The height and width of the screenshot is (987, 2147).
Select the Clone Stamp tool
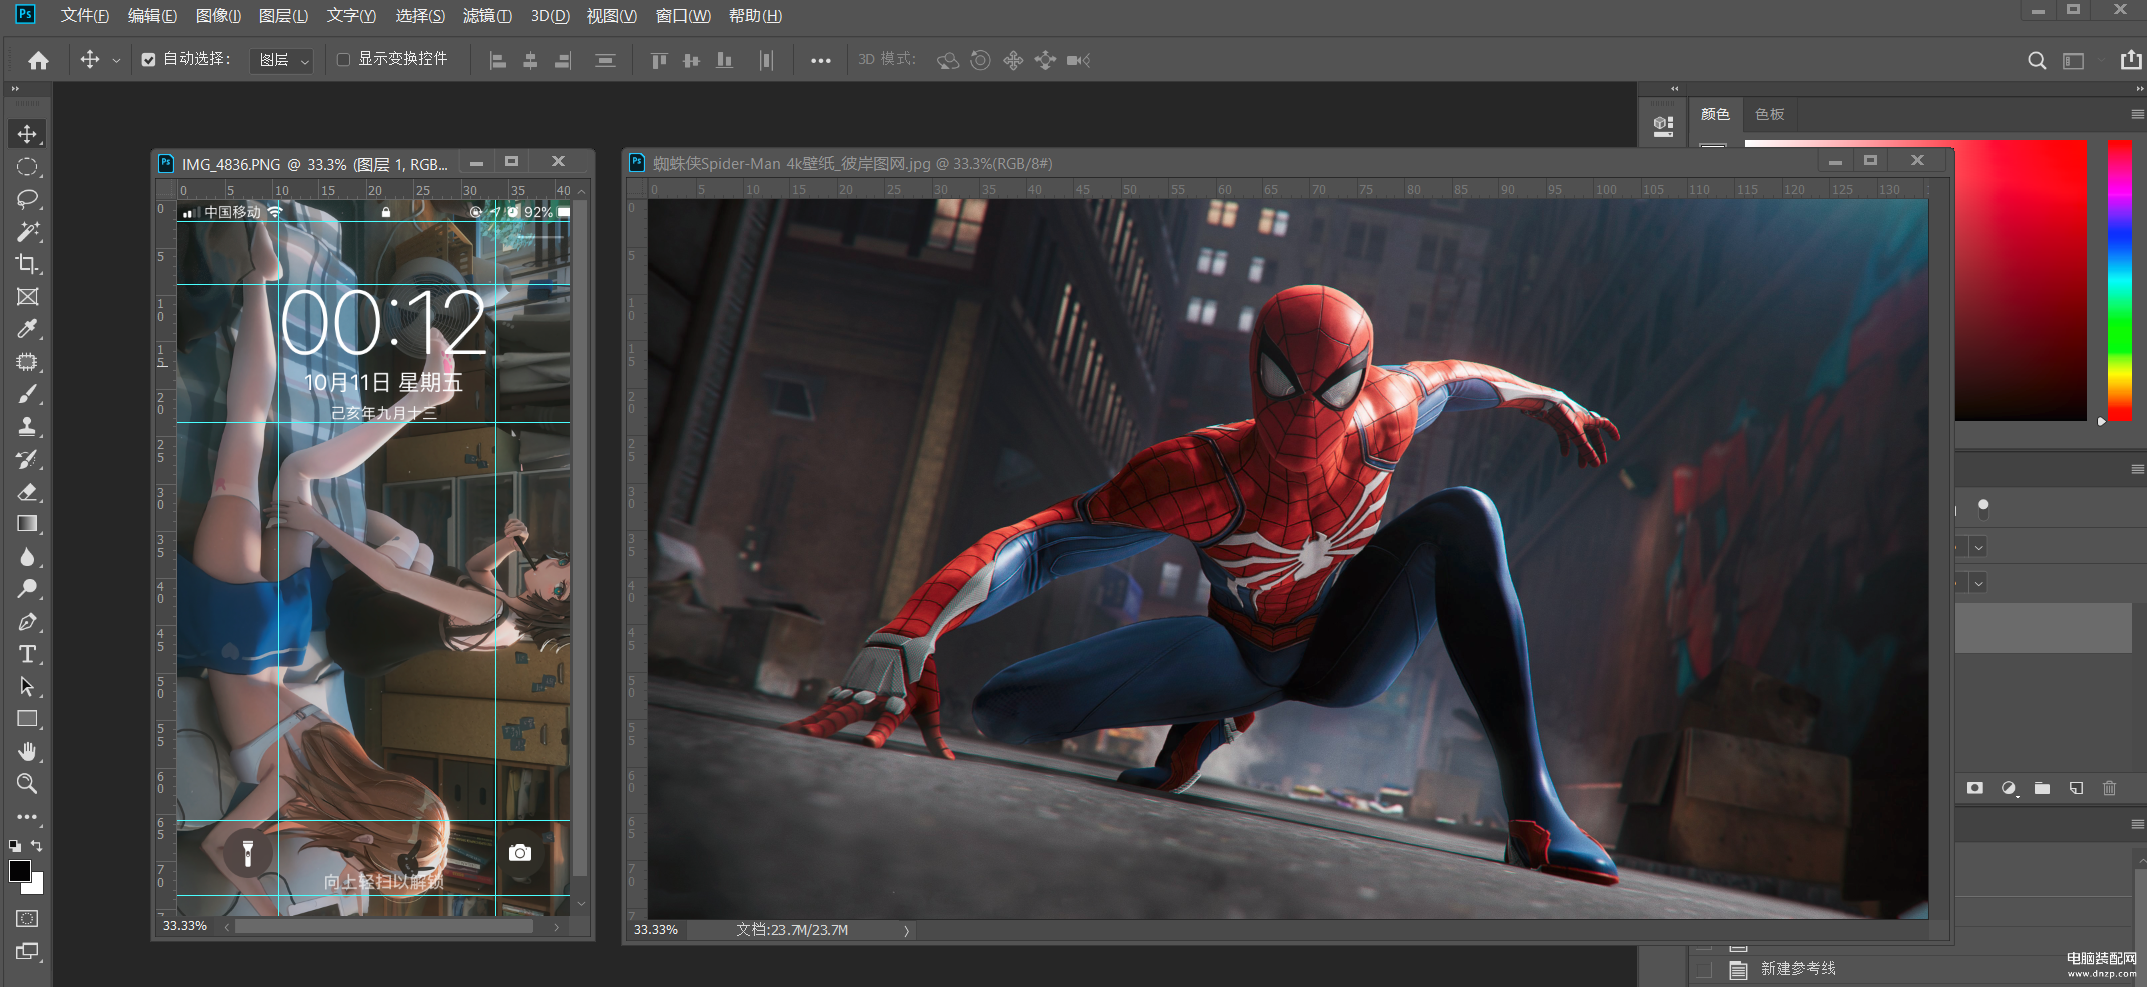tap(27, 427)
